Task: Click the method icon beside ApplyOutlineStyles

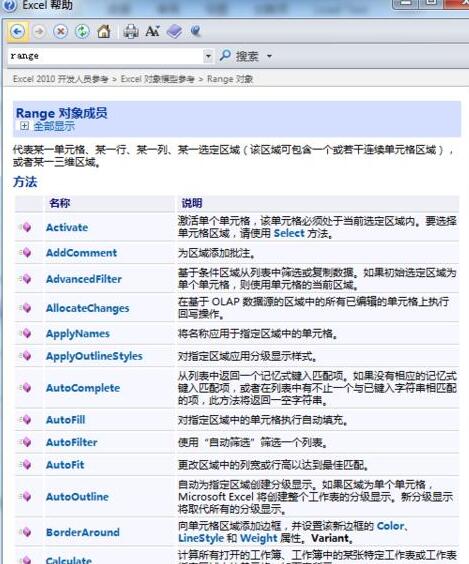Action: coord(26,356)
